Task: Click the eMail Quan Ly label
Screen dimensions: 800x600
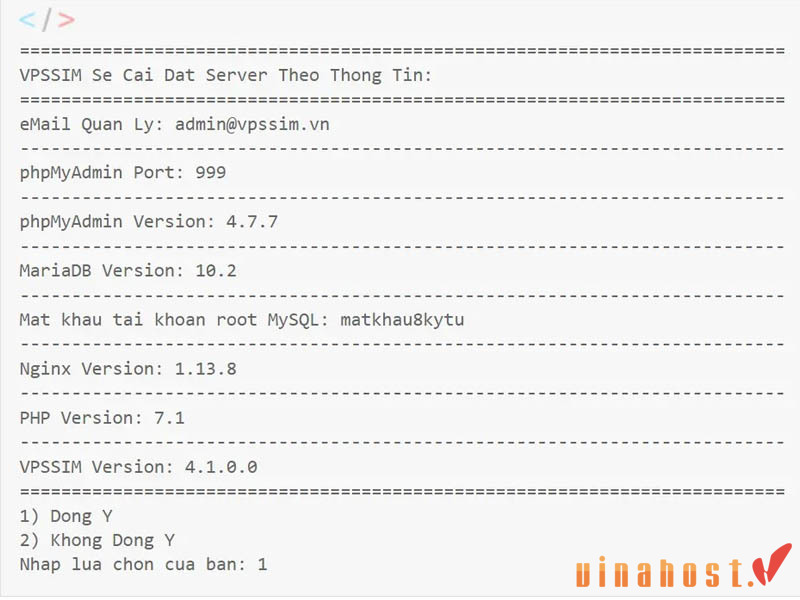Action: point(91,124)
